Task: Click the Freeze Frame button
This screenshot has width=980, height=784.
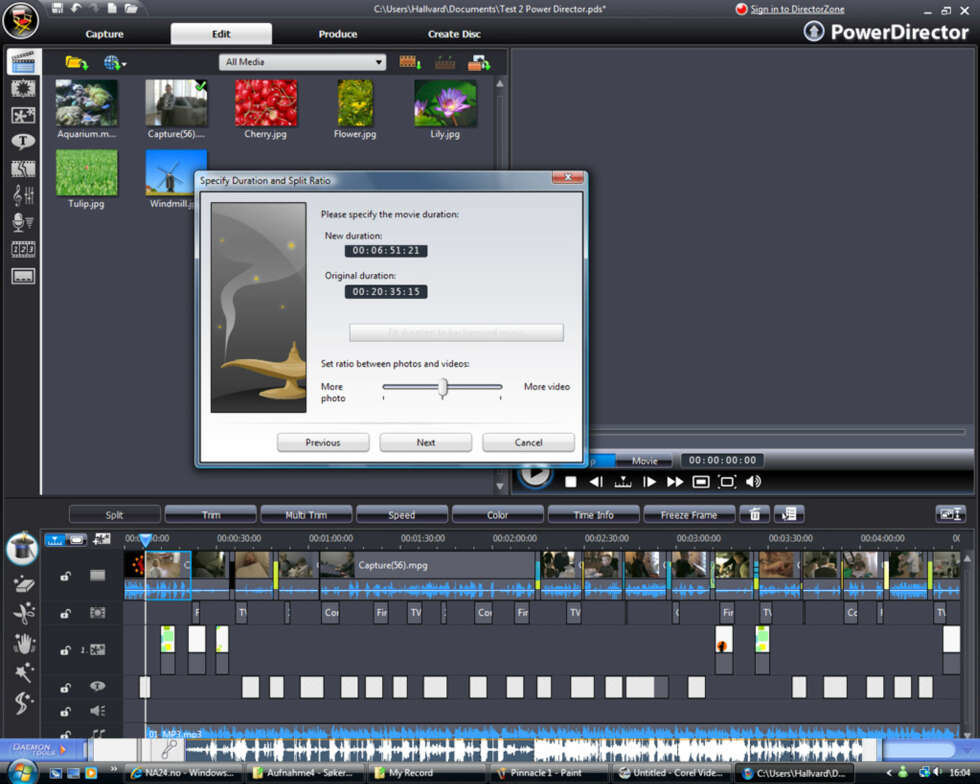Action: [689, 515]
